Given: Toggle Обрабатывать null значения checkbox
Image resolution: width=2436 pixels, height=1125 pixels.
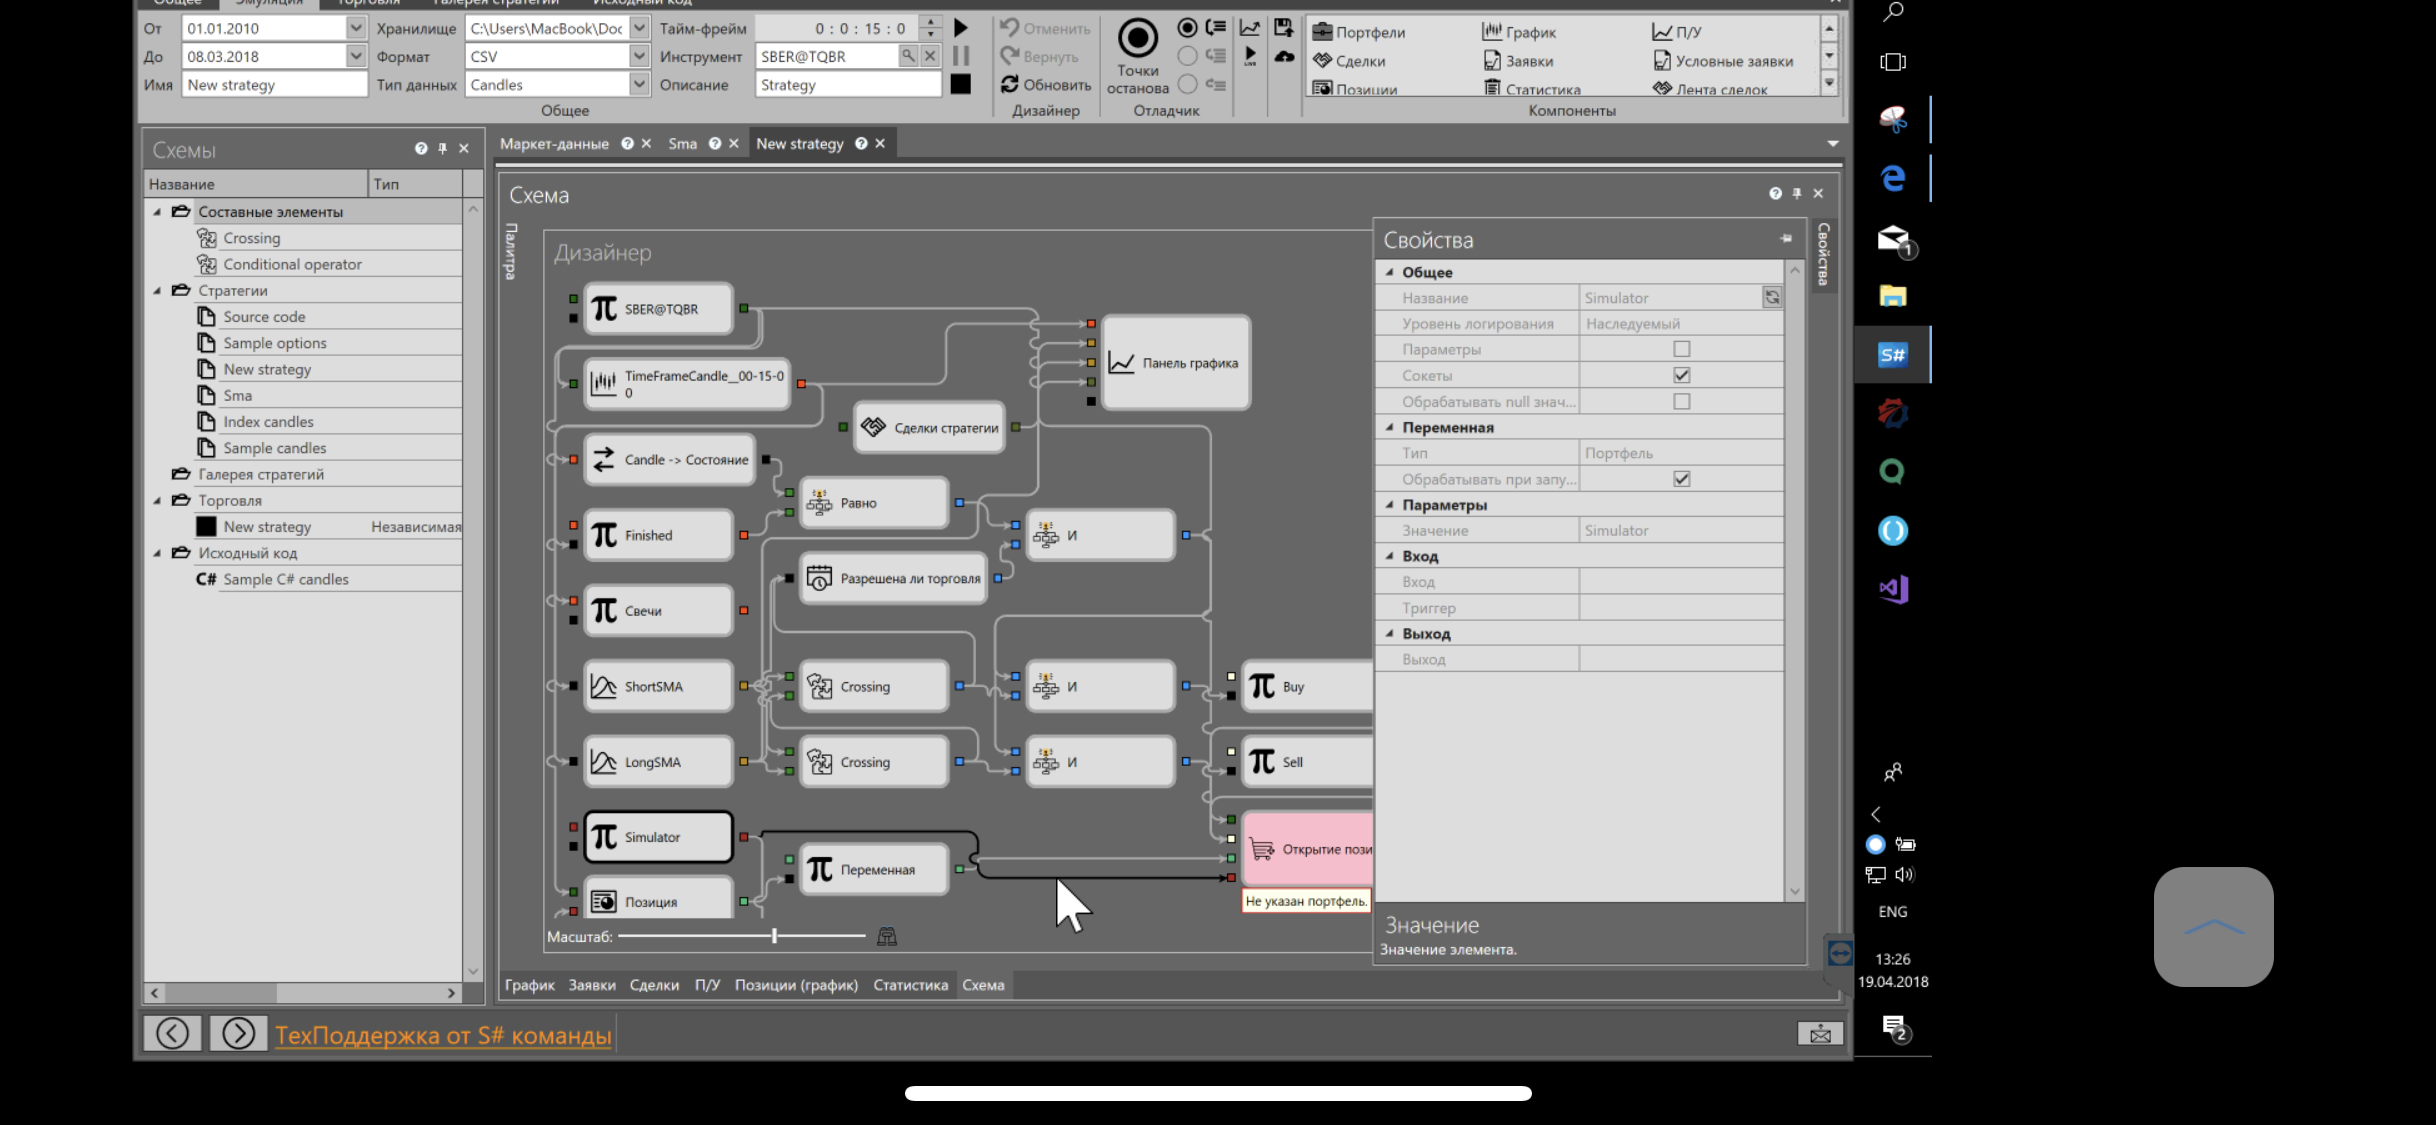Looking at the screenshot, I should pyautogui.click(x=1682, y=401).
